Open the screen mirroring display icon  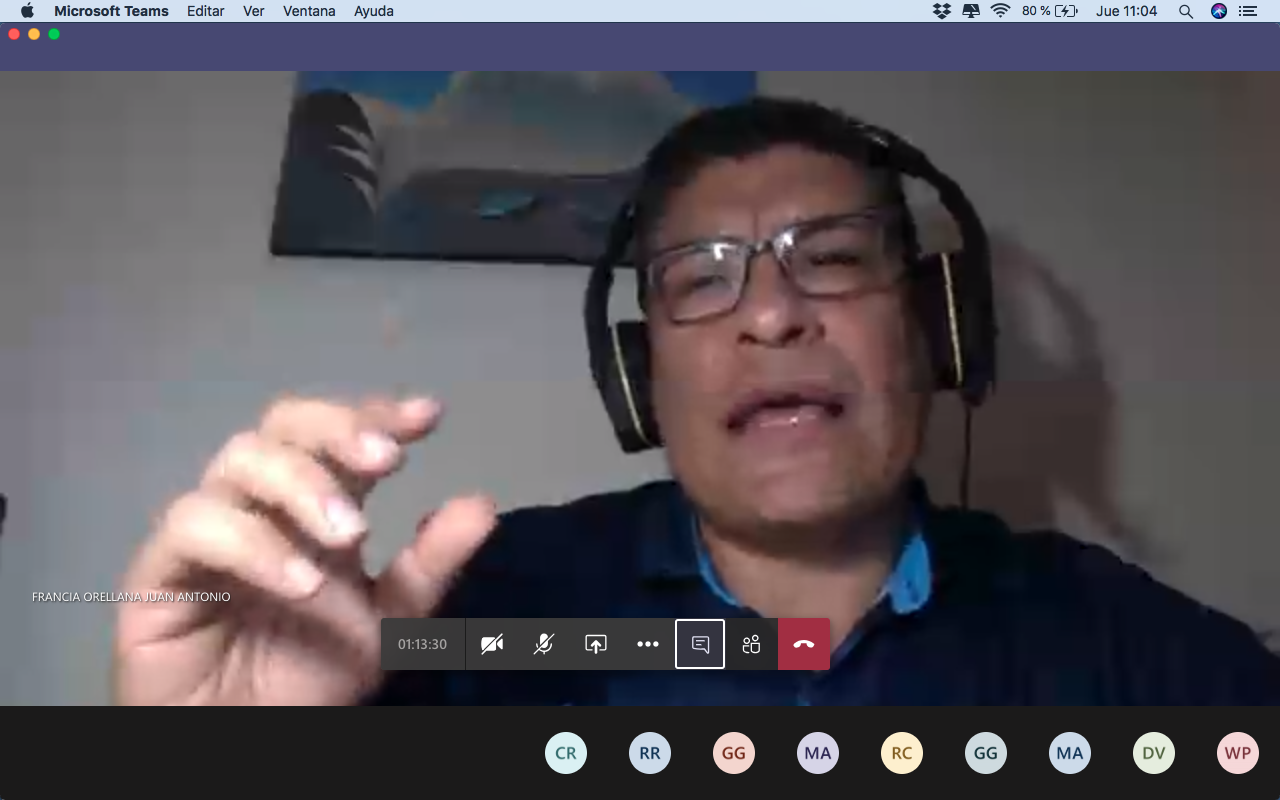971,11
